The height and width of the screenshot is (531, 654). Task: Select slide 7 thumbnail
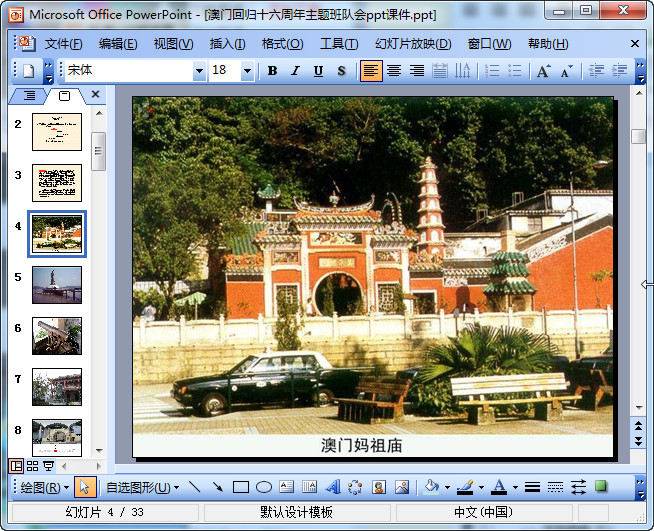[x=57, y=387]
